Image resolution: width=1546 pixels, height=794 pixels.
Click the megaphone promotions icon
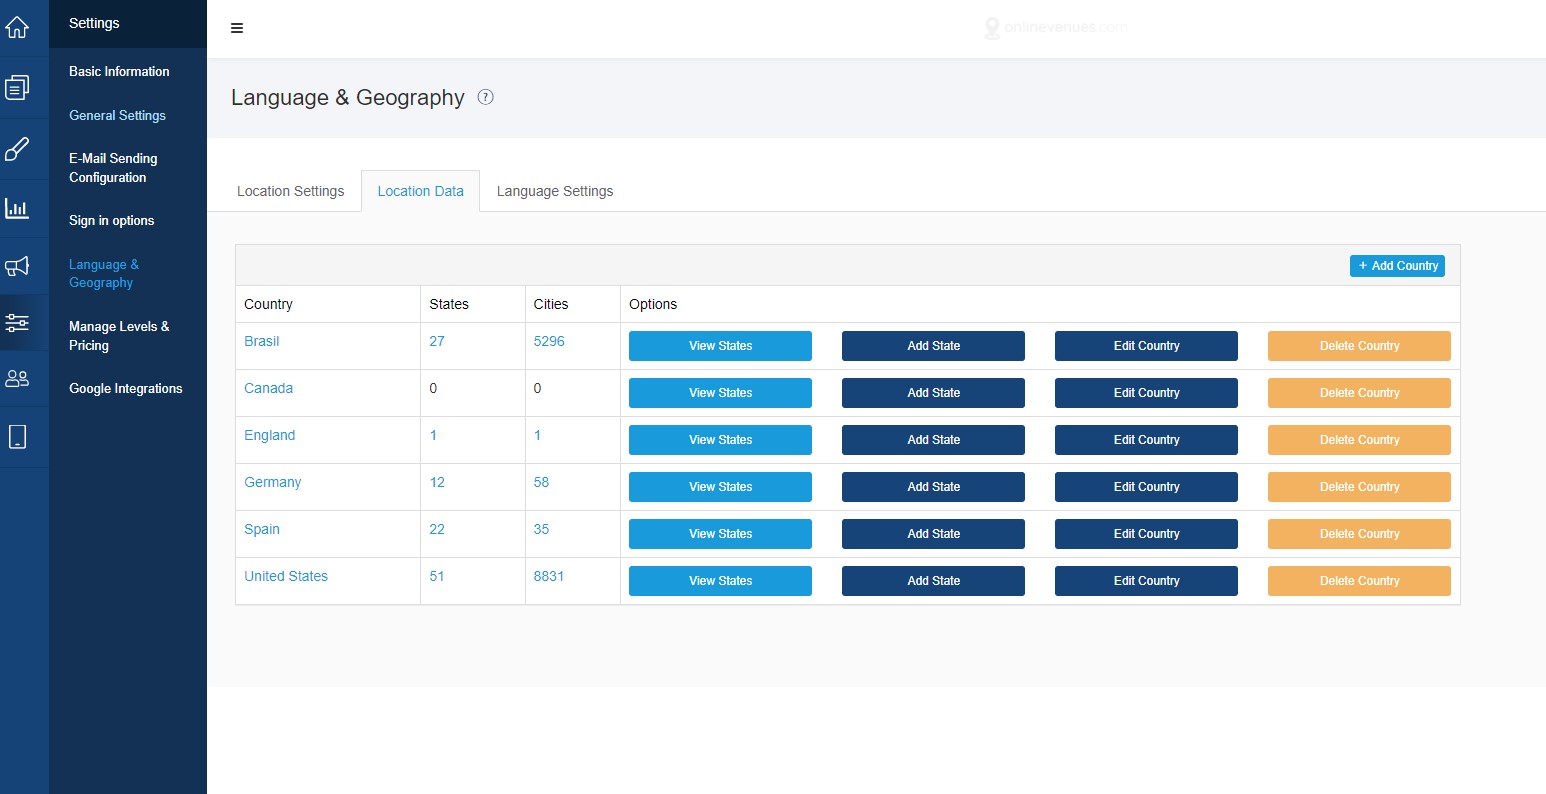(x=17, y=266)
